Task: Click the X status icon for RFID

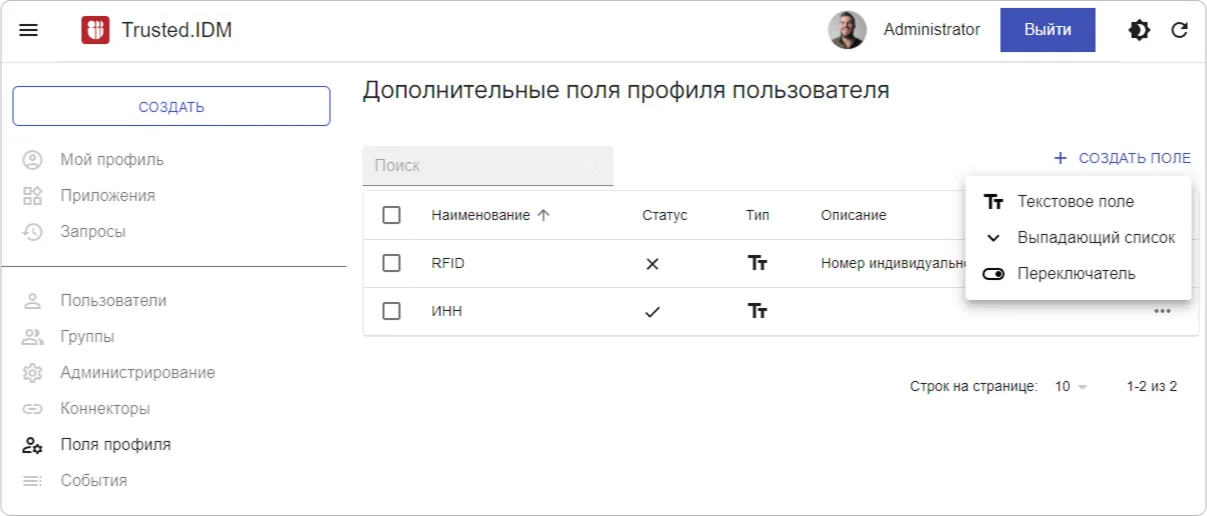Action: click(x=652, y=264)
